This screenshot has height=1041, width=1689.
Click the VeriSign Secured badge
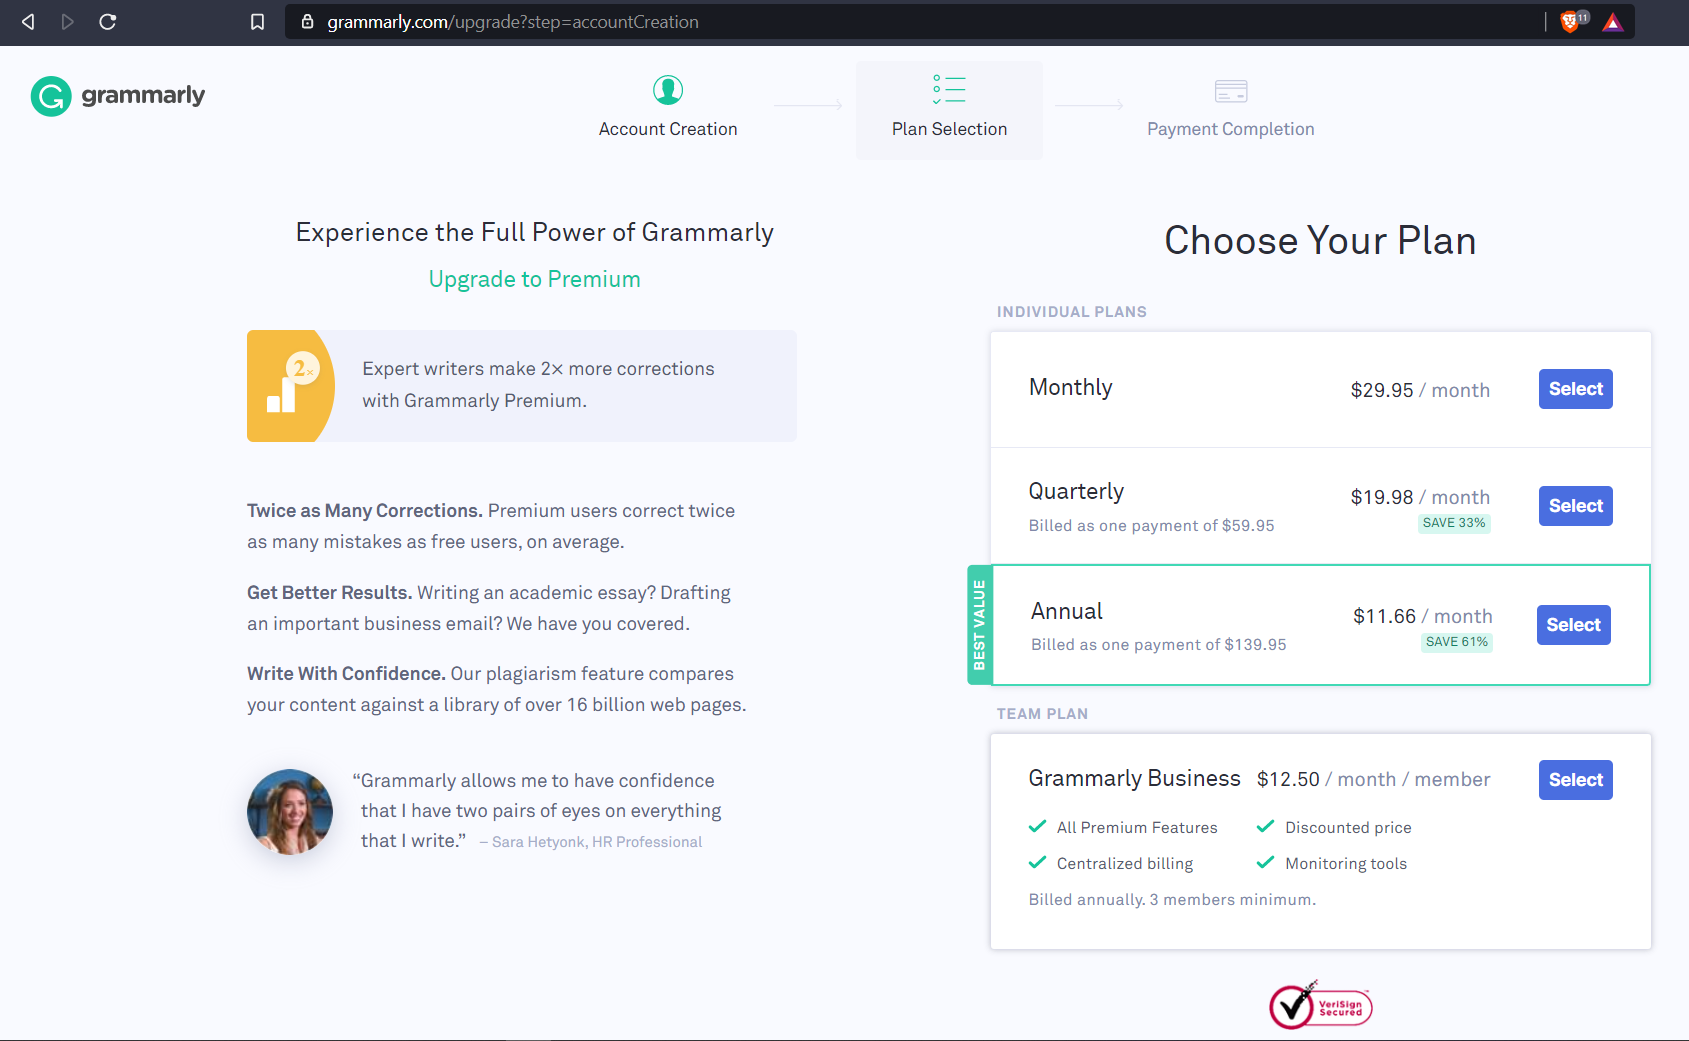pos(1320,1005)
